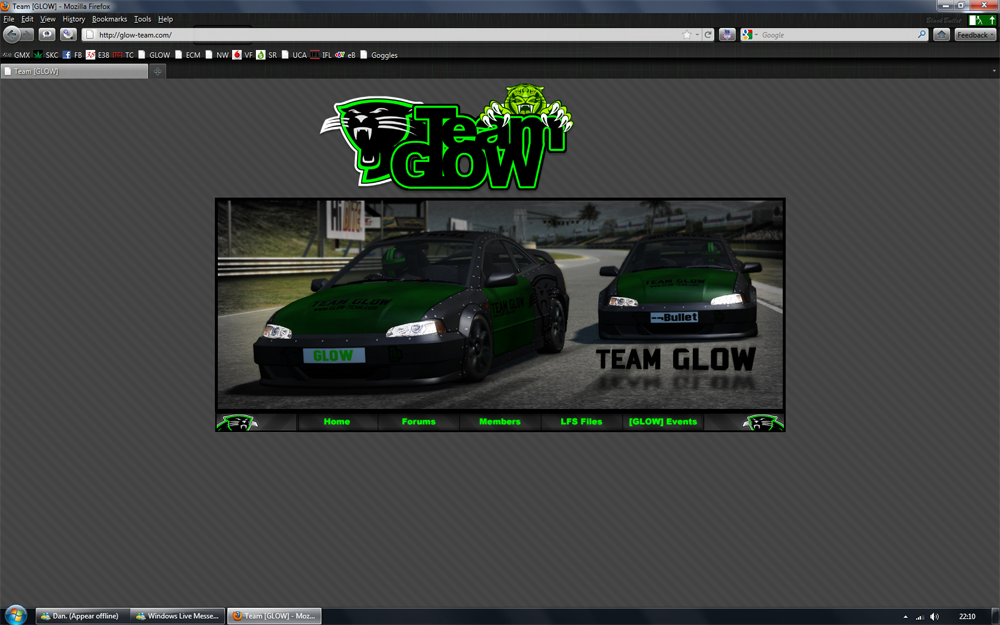Click the URL address bar field

pos(380,35)
